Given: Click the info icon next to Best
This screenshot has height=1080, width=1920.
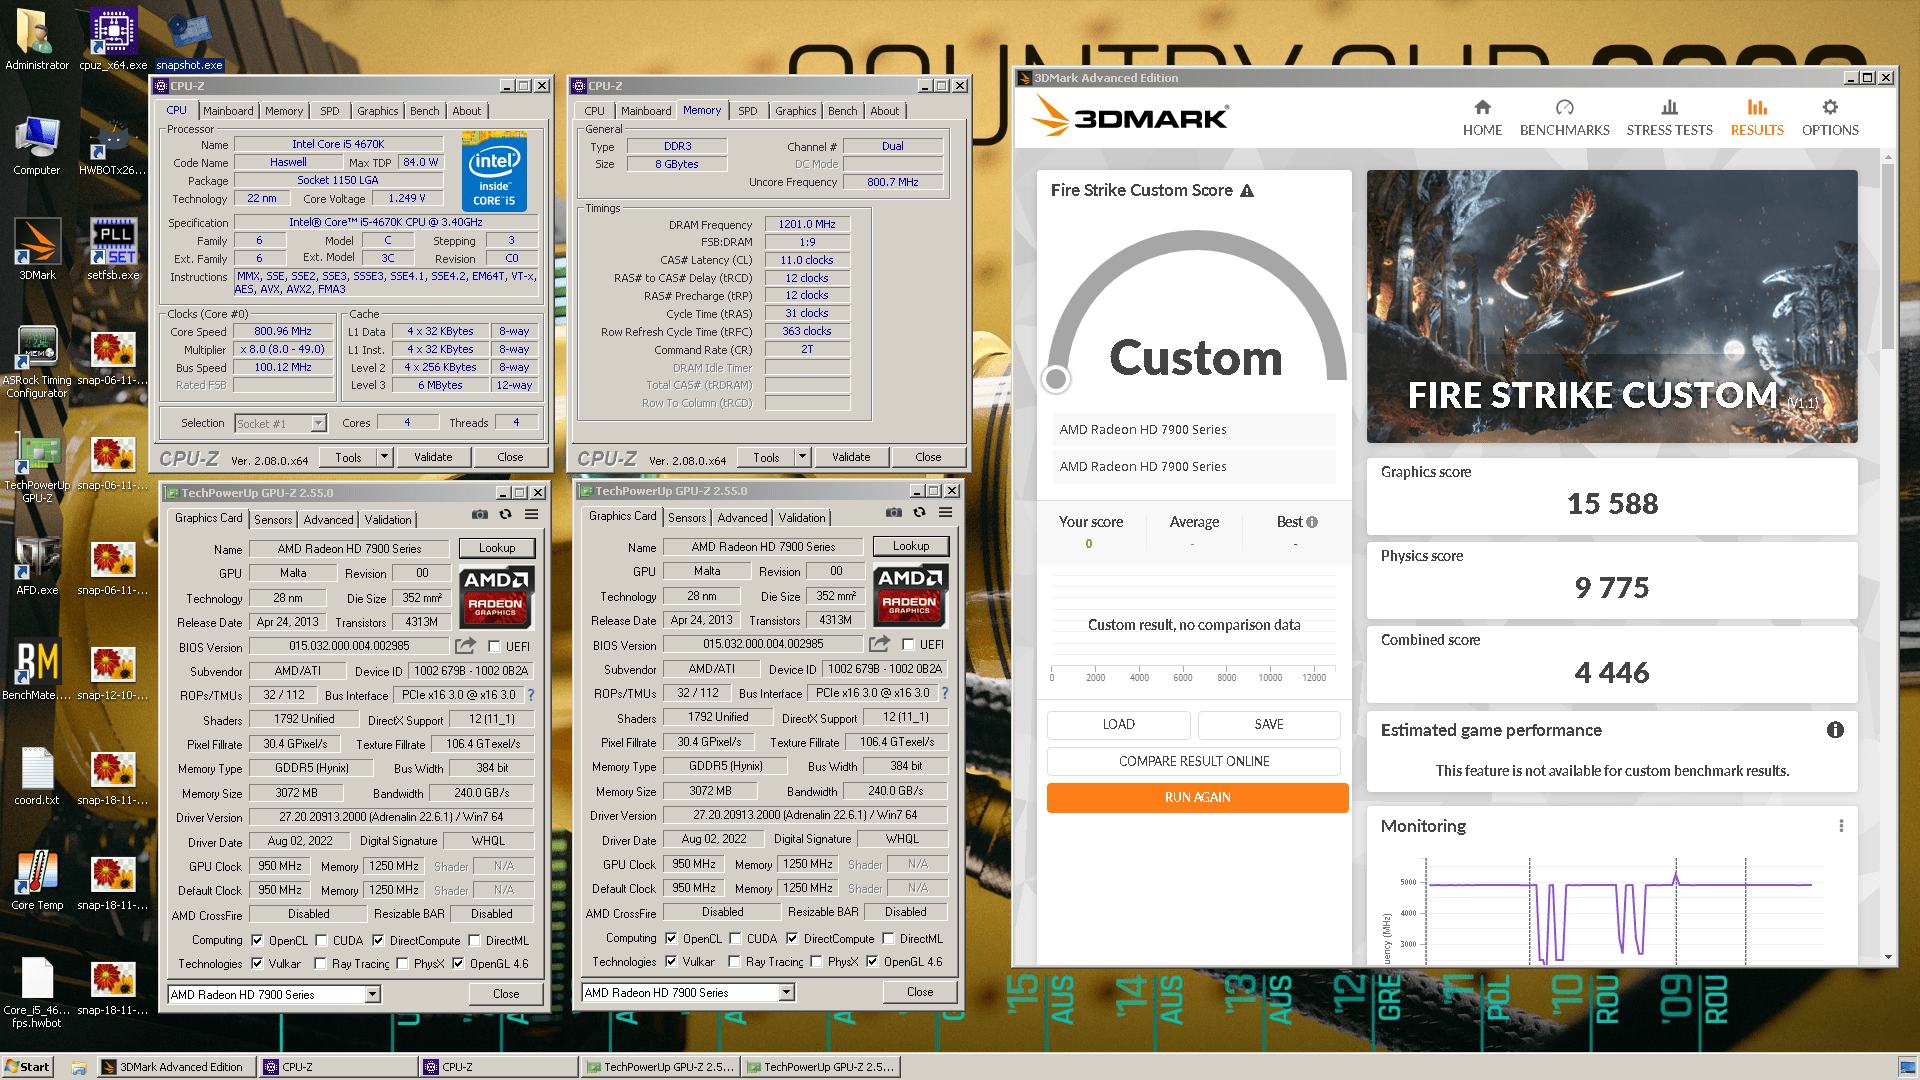Looking at the screenshot, I should [x=1312, y=522].
